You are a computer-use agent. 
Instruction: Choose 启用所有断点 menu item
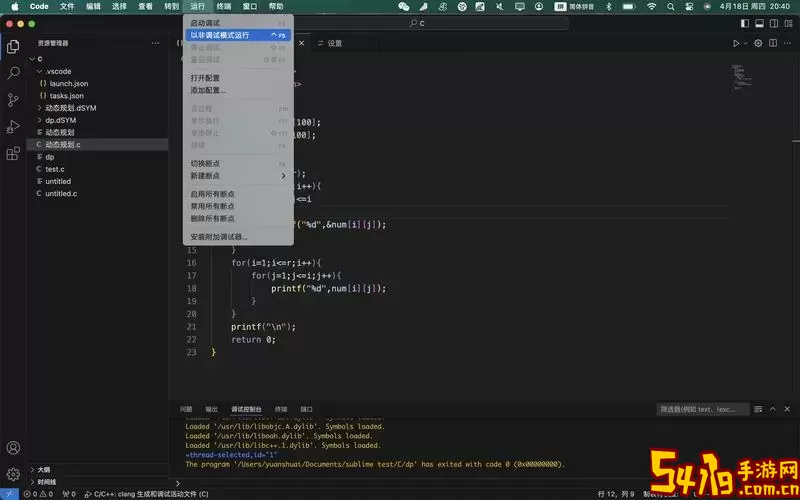238,194
